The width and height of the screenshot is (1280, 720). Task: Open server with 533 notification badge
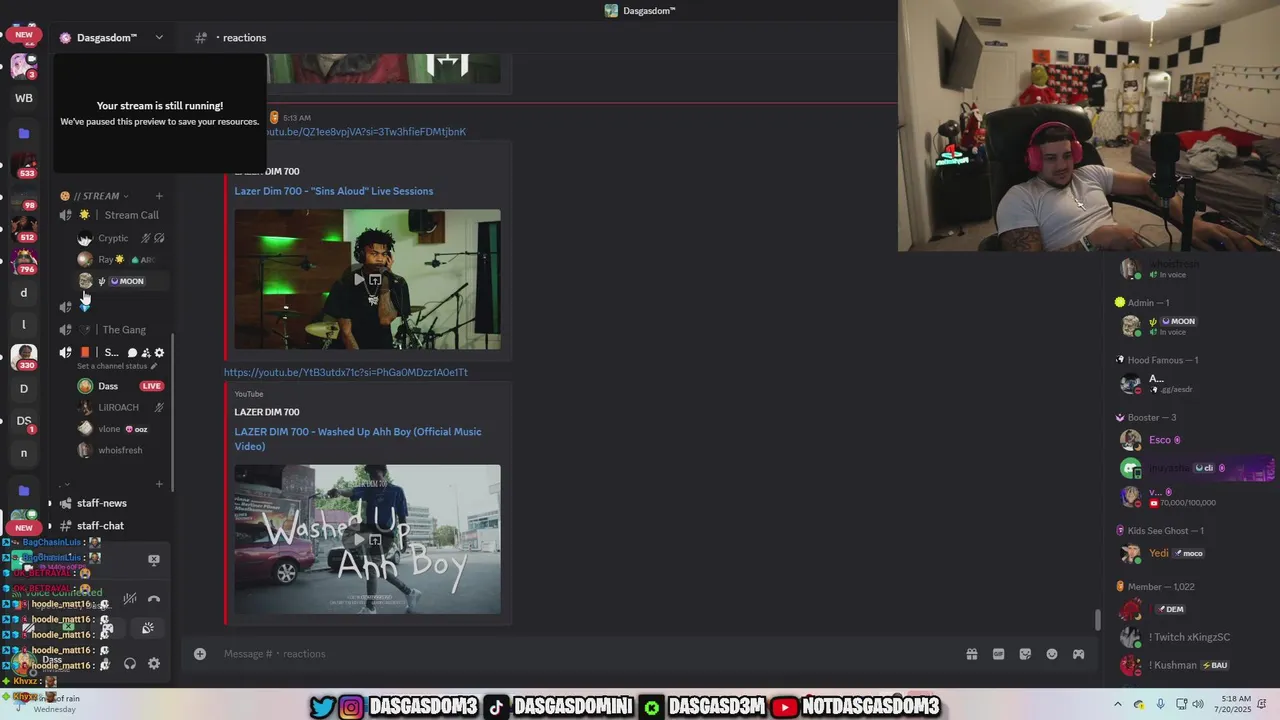click(x=24, y=164)
